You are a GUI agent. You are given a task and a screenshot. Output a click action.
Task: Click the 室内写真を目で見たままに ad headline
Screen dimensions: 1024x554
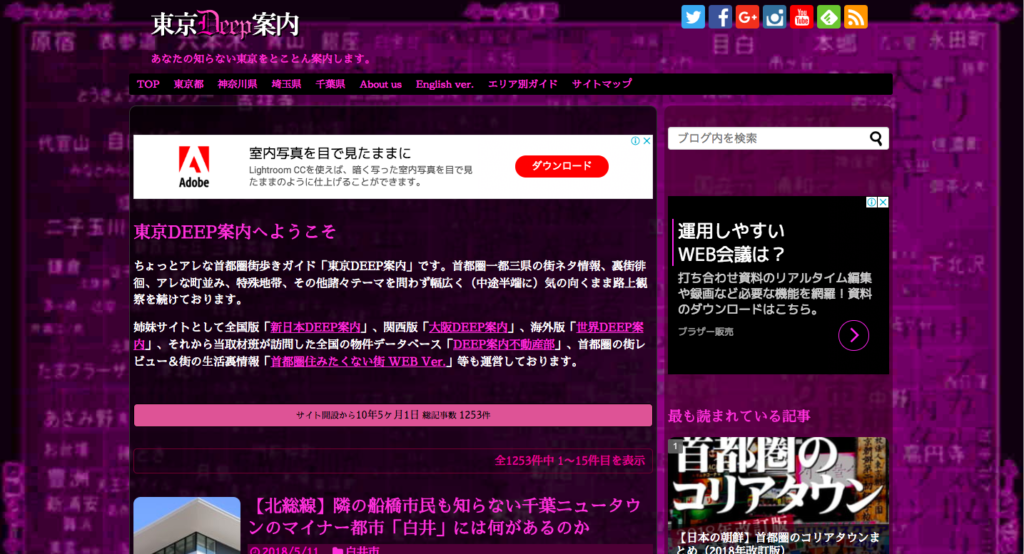pyautogui.click(x=330, y=154)
